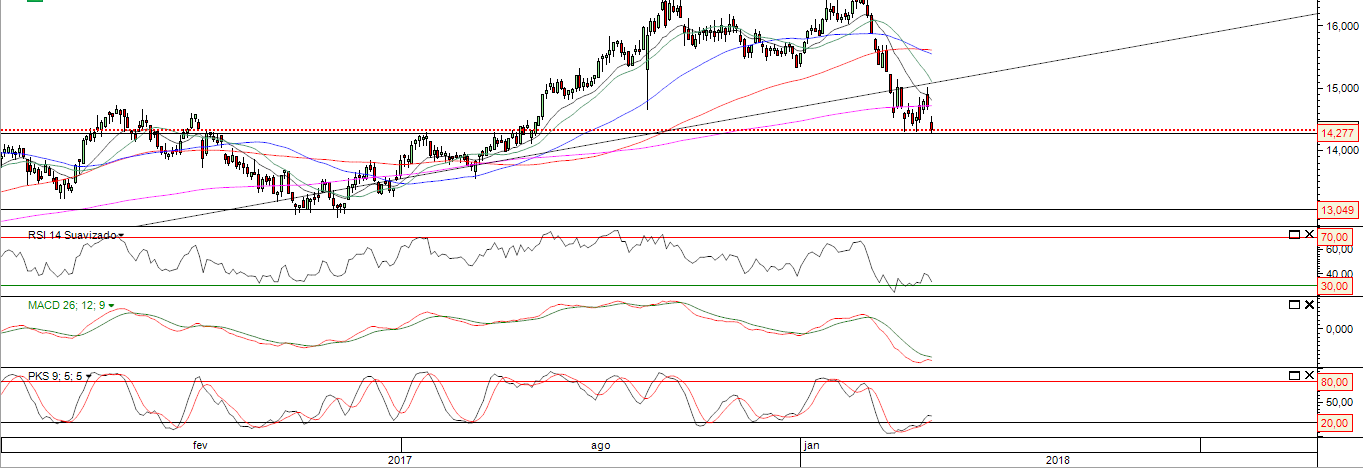
Task: Select the PKS 20,00 lower level tag
Action: pyautogui.click(x=1335, y=423)
